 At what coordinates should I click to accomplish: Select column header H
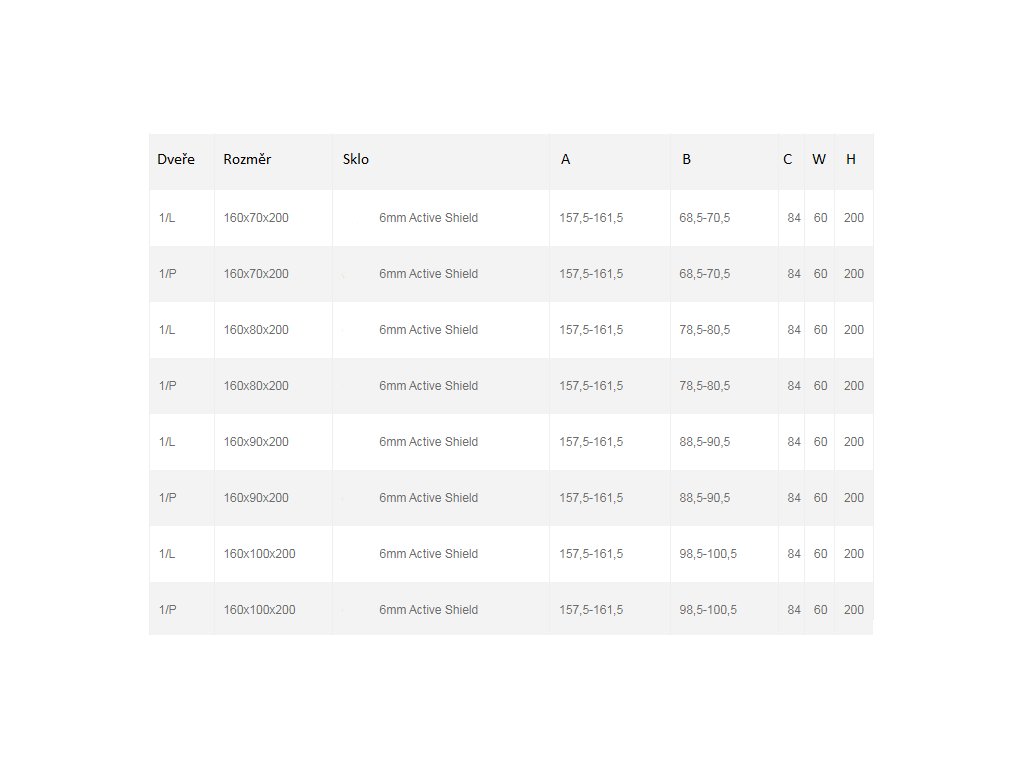click(851, 159)
